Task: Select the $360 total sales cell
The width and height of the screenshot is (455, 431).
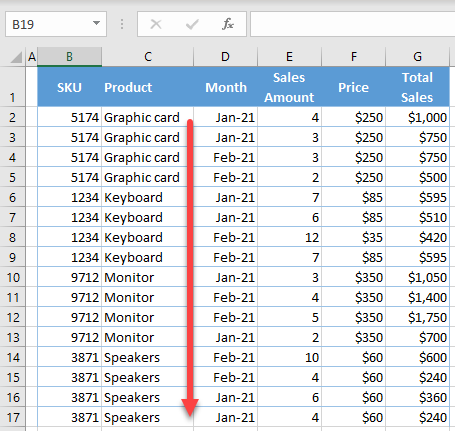Action: tap(417, 397)
